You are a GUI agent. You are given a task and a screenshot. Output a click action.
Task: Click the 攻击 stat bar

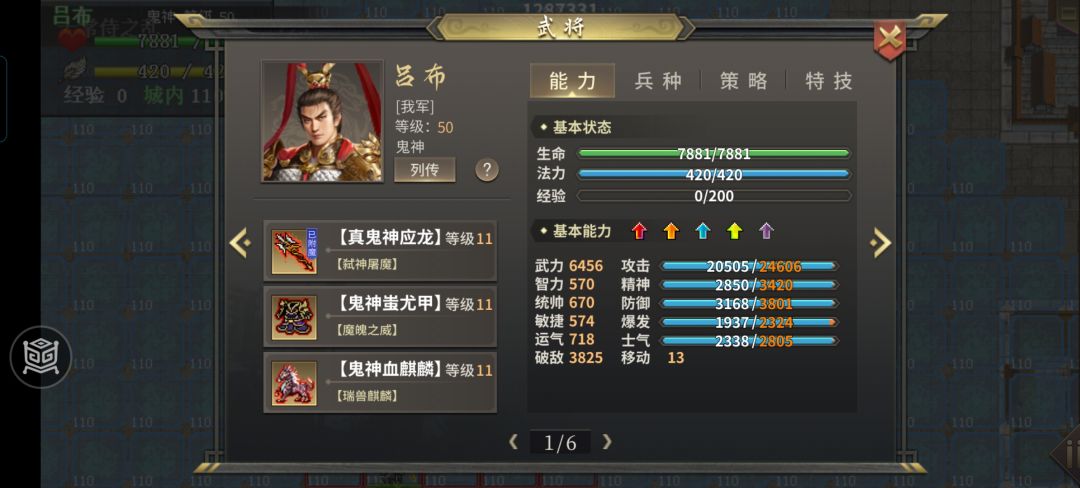[x=749, y=266]
